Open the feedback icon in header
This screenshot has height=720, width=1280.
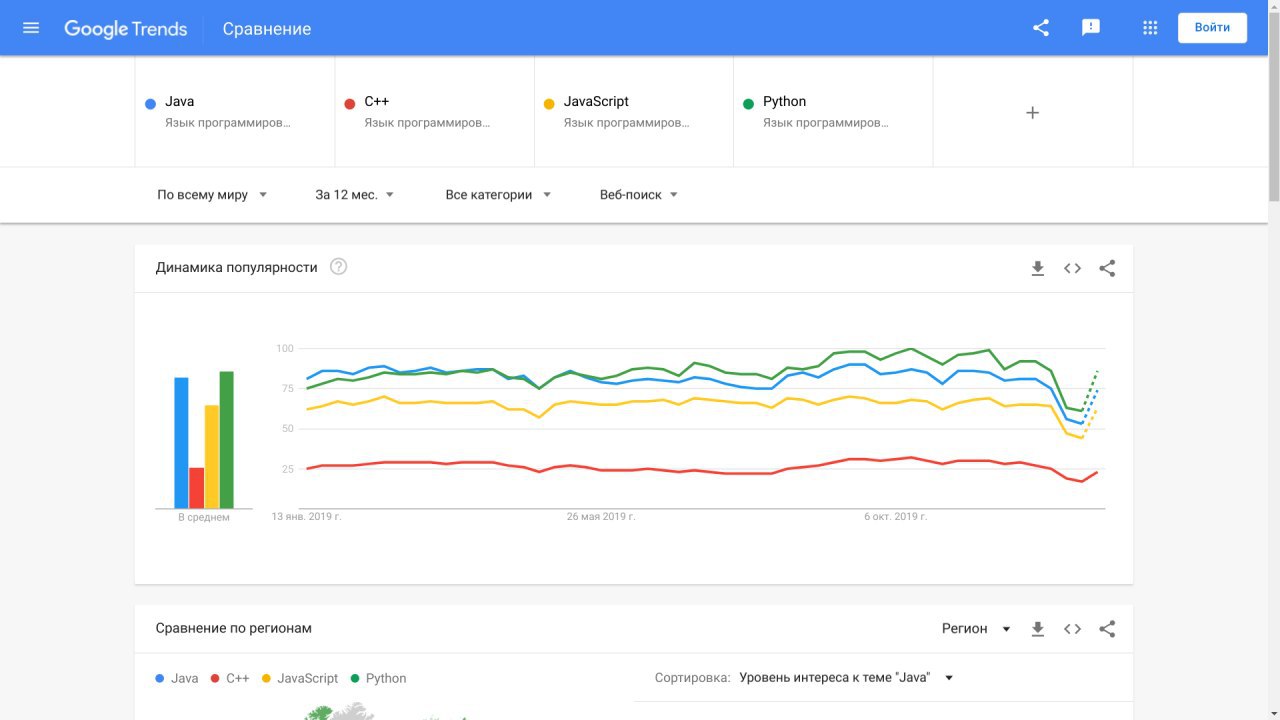[1091, 28]
